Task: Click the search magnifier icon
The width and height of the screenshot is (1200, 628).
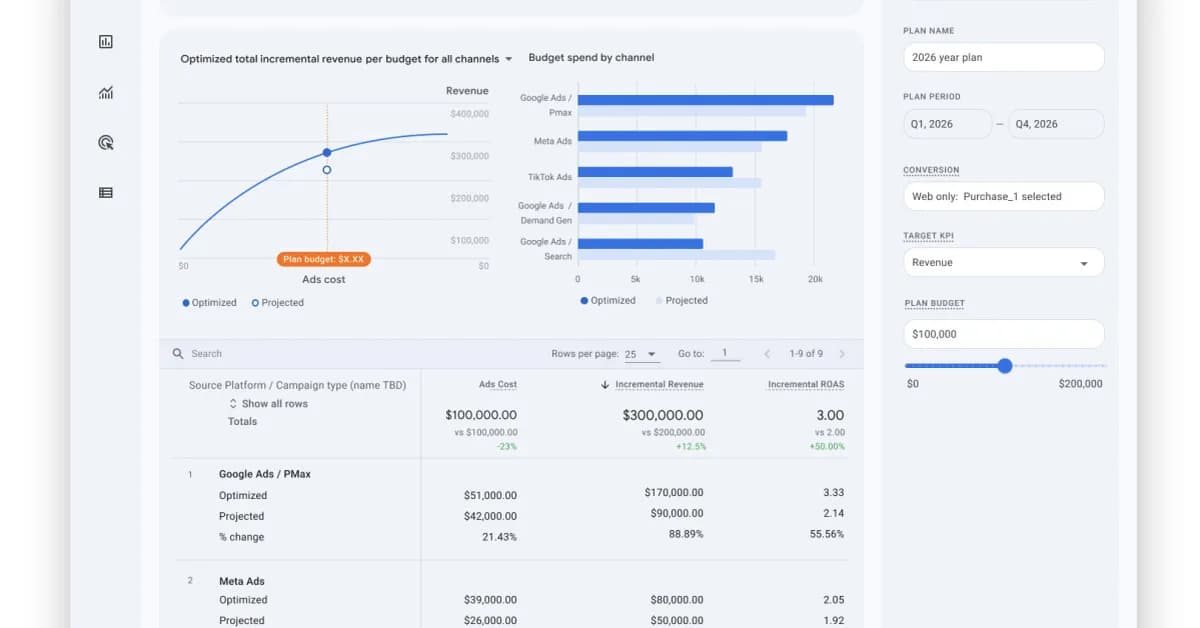Action: tap(178, 354)
